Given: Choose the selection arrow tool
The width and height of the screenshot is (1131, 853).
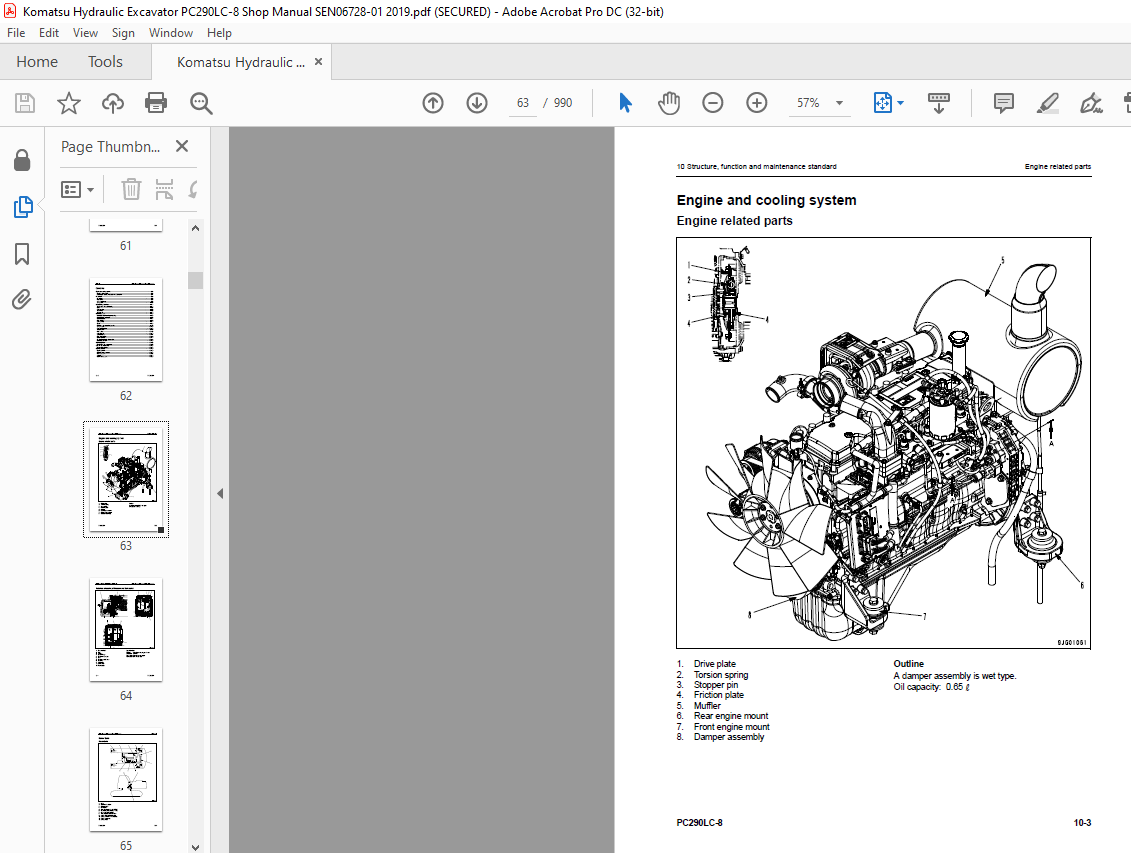Looking at the screenshot, I should tap(625, 103).
